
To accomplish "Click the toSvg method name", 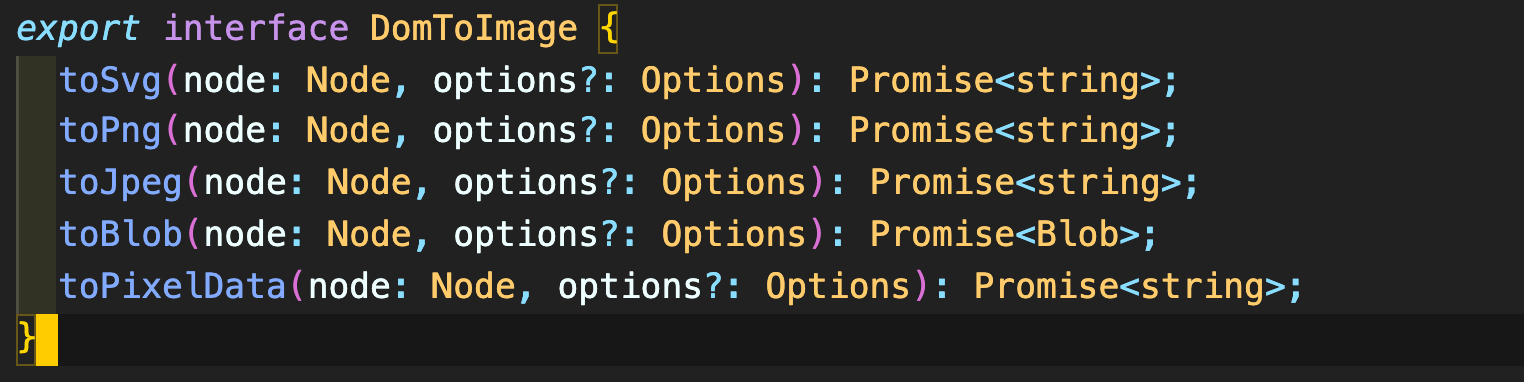I will pyautogui.click(x=111, y=80).
